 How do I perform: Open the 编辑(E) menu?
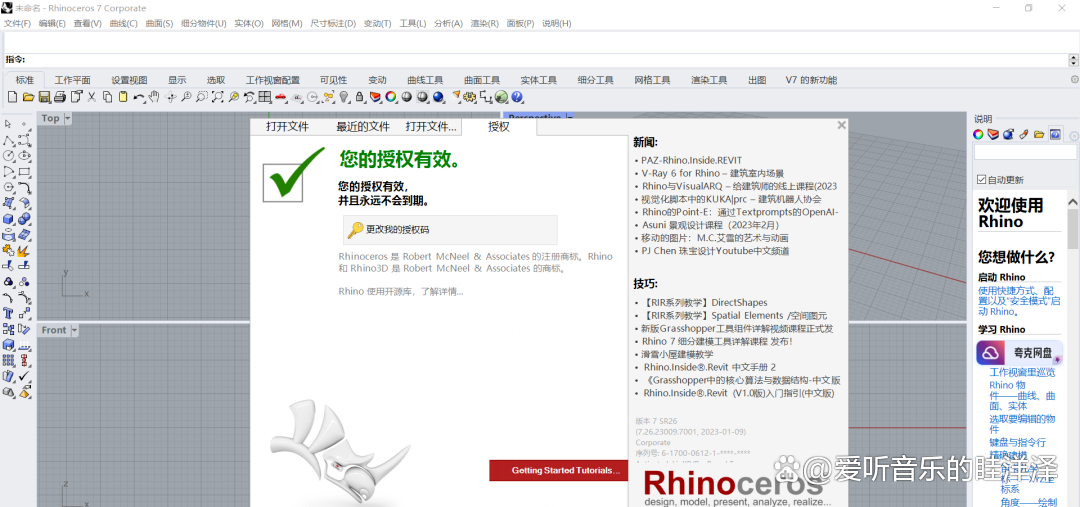(52, 23)
